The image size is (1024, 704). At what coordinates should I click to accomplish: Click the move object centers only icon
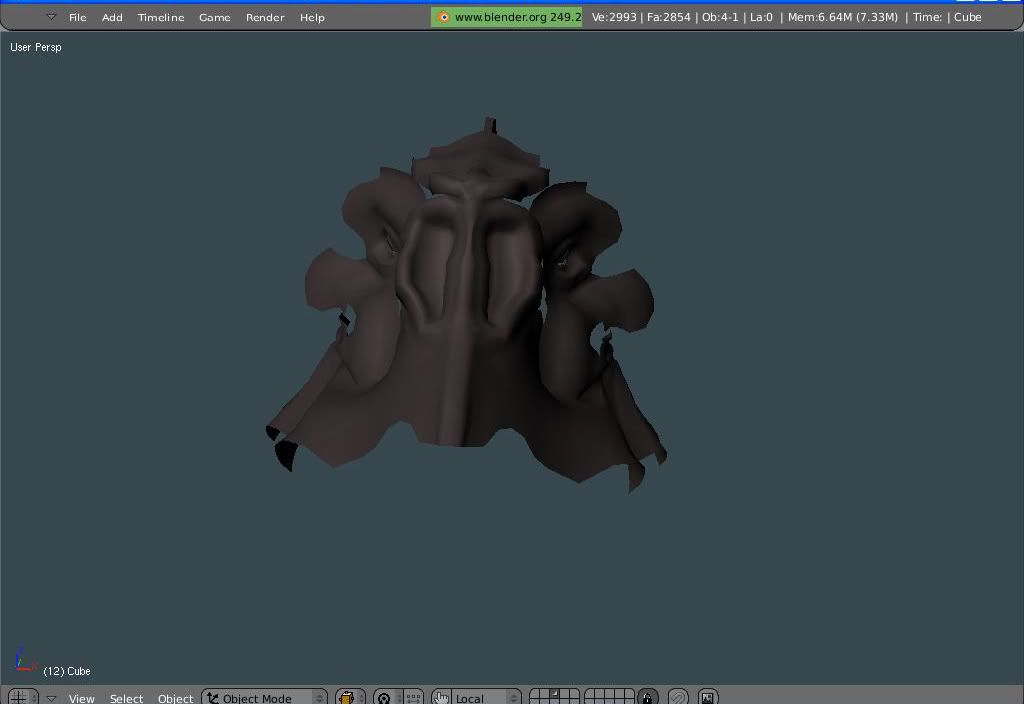(x=412, y=697)
